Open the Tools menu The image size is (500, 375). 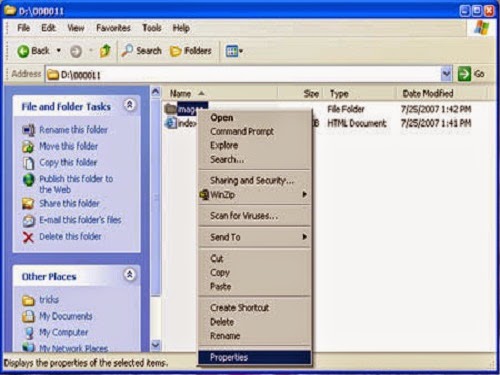tap(152, 28)
